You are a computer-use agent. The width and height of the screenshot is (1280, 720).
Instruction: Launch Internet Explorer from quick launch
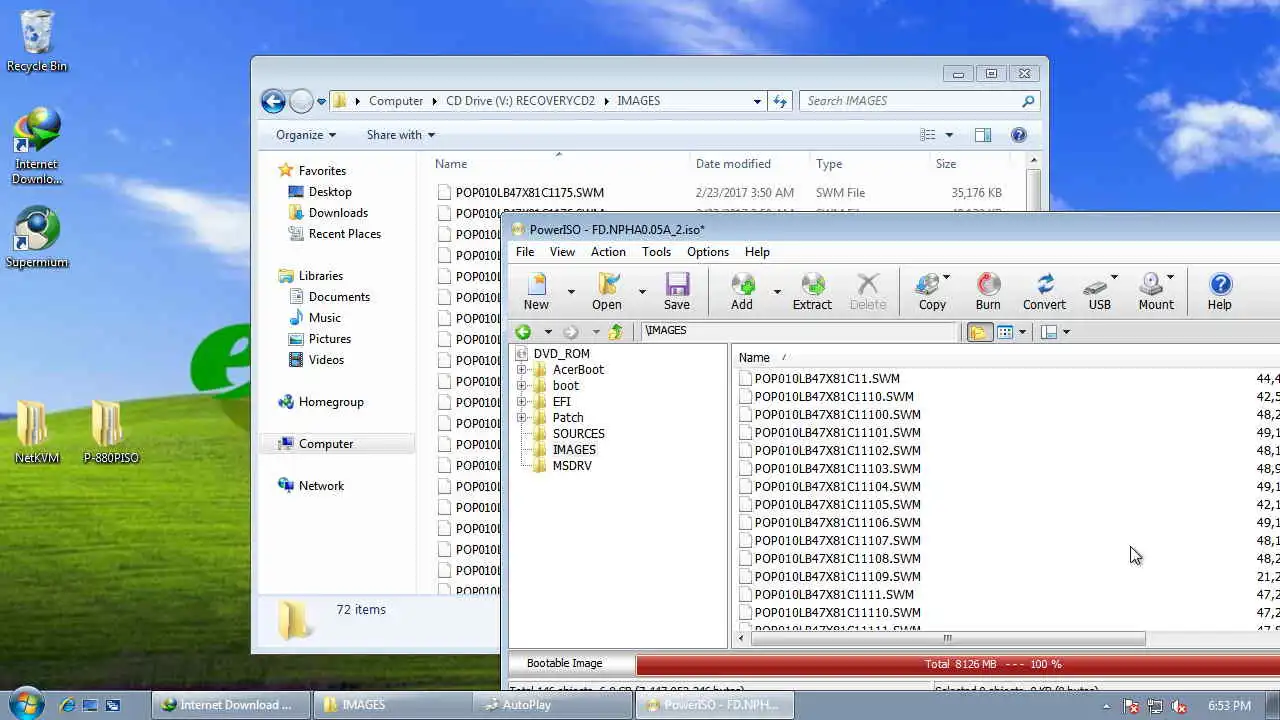(67, 705)
